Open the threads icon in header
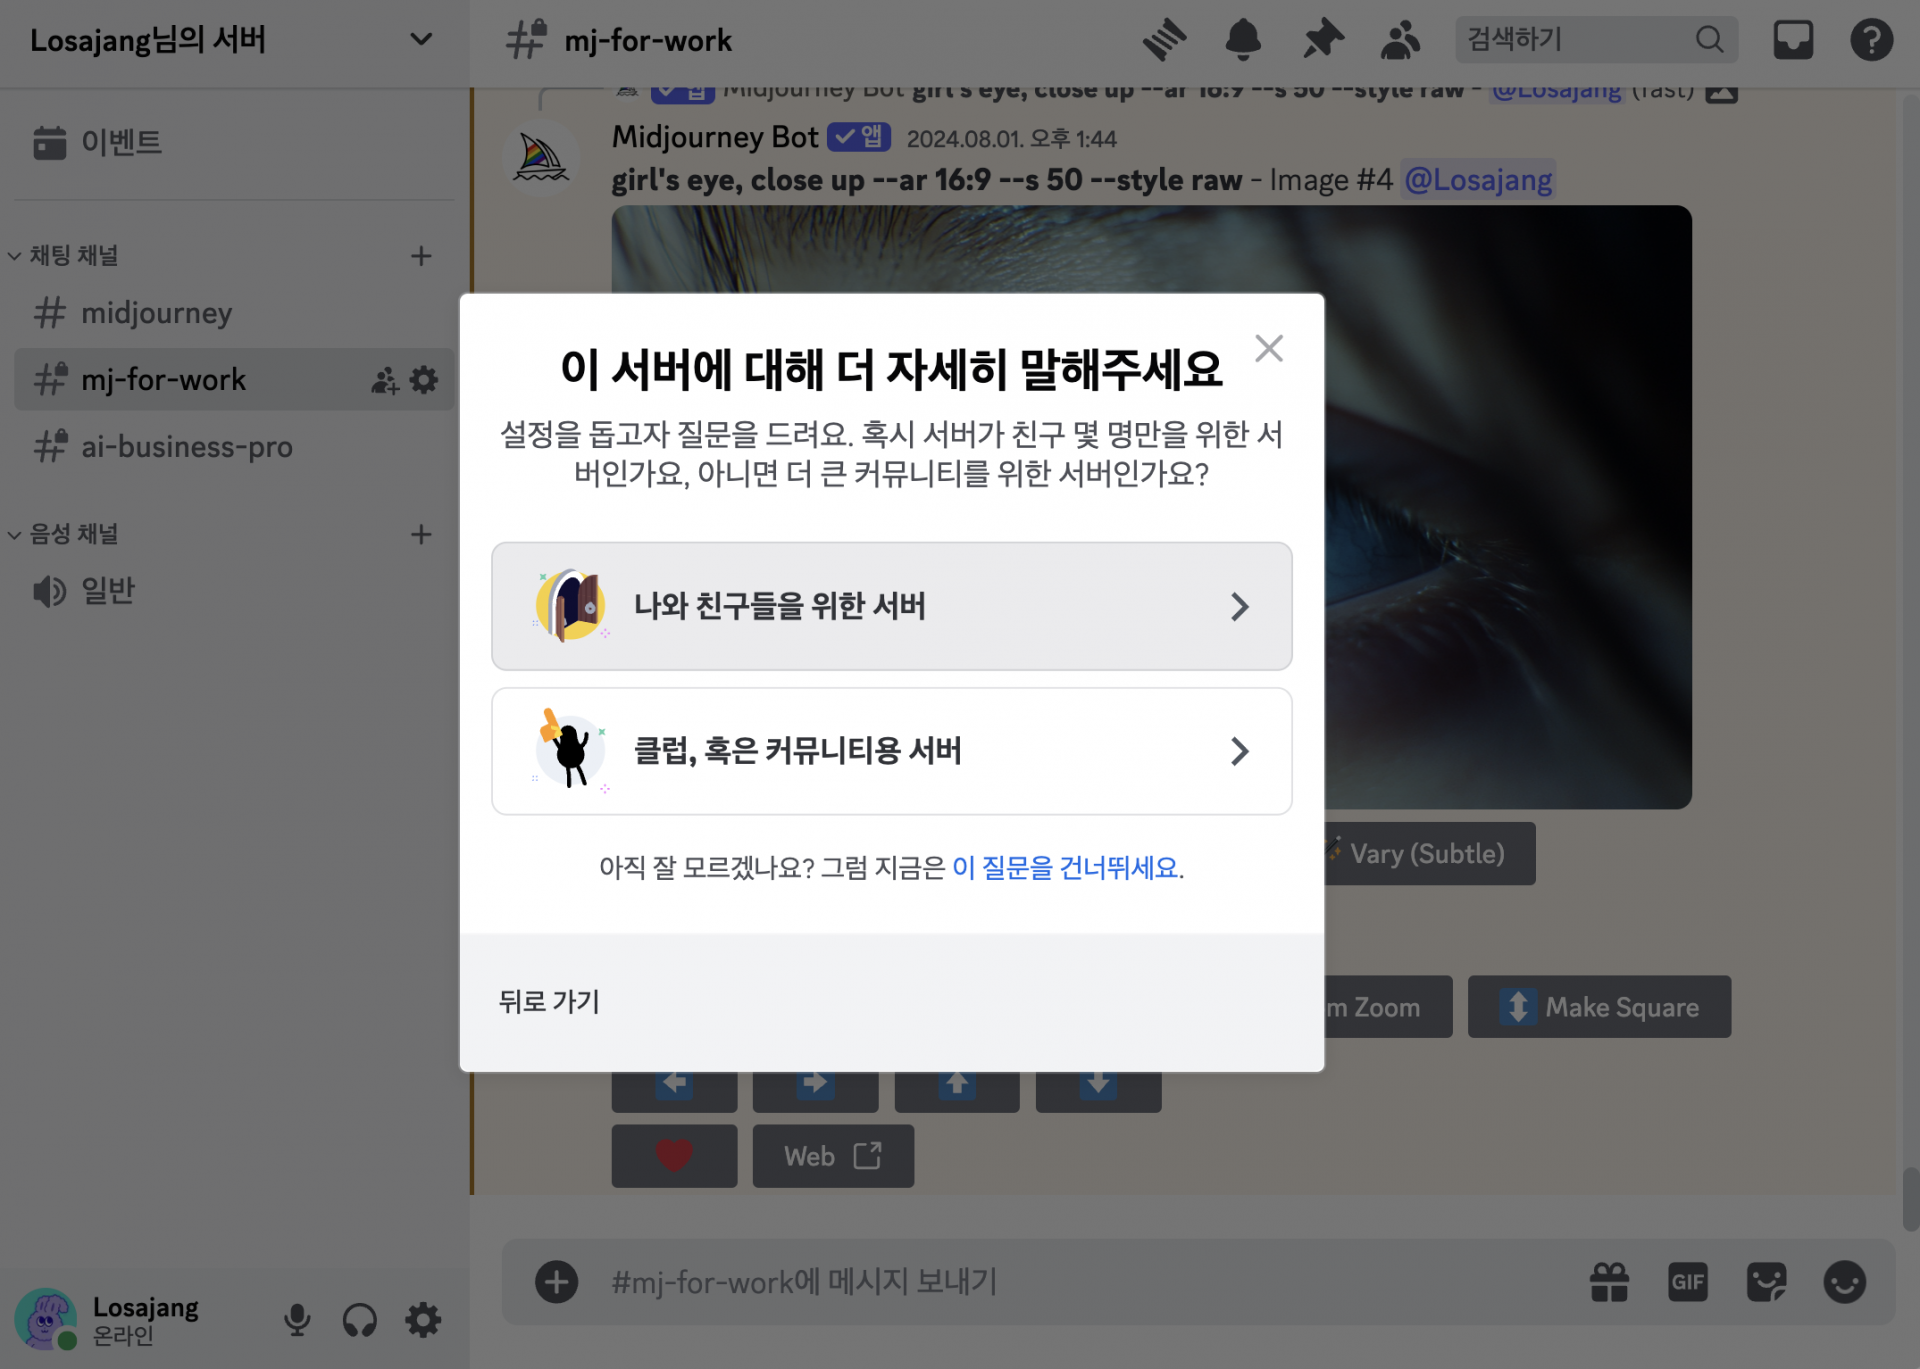The image size is (1920, 1369). click(x=1164, y=40)
